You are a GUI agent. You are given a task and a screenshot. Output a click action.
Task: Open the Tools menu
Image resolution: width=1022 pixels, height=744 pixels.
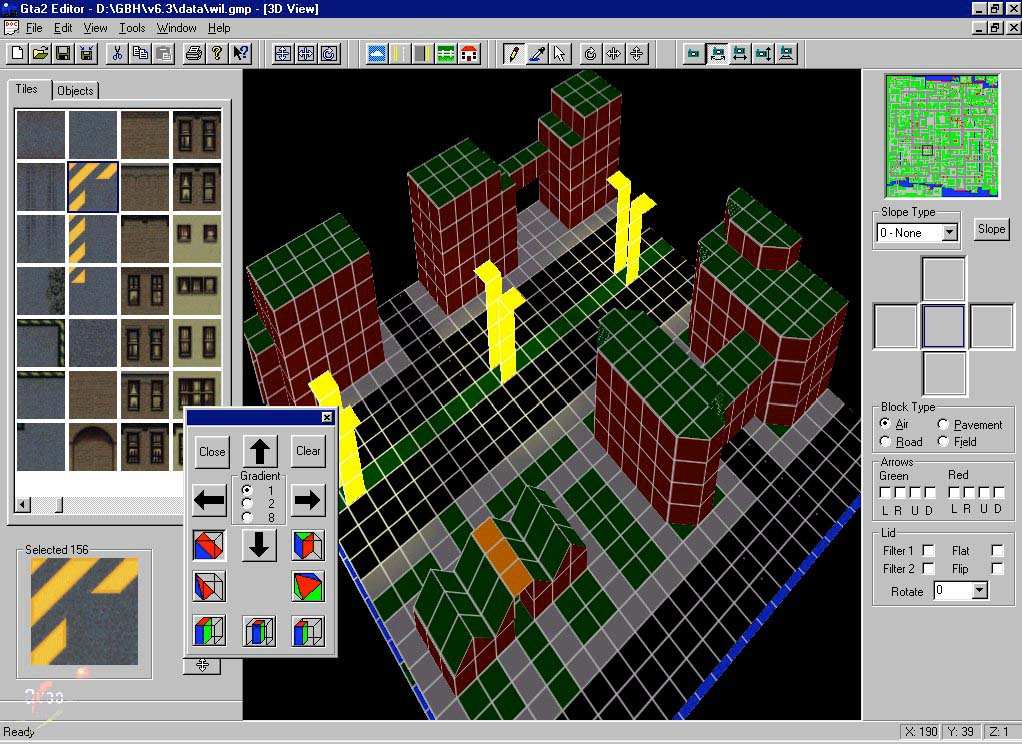(x=132, y=28)
